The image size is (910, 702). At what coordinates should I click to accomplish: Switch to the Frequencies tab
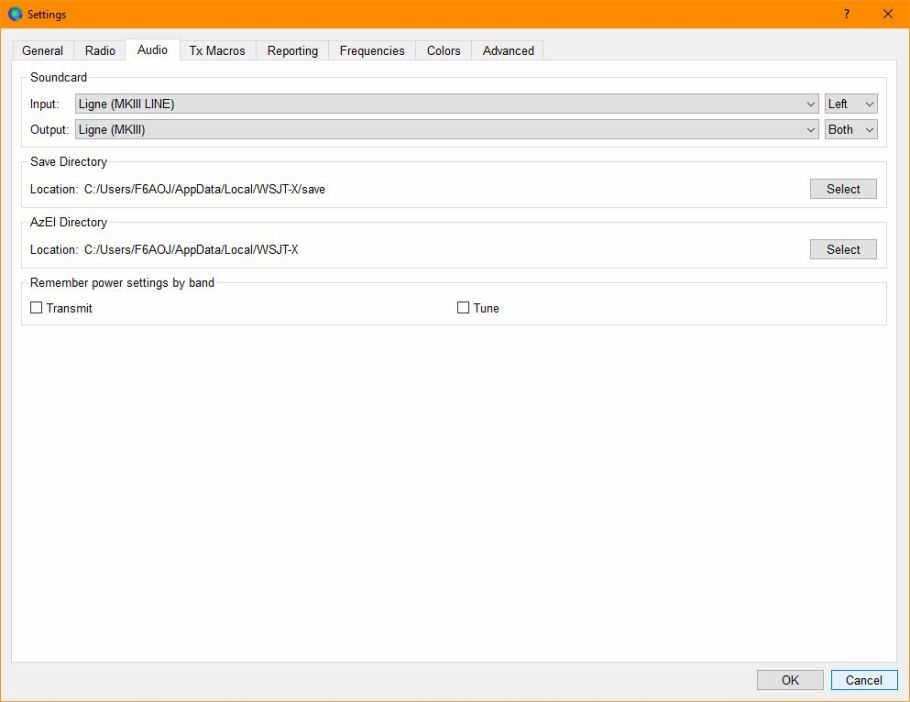pos(372,51)
